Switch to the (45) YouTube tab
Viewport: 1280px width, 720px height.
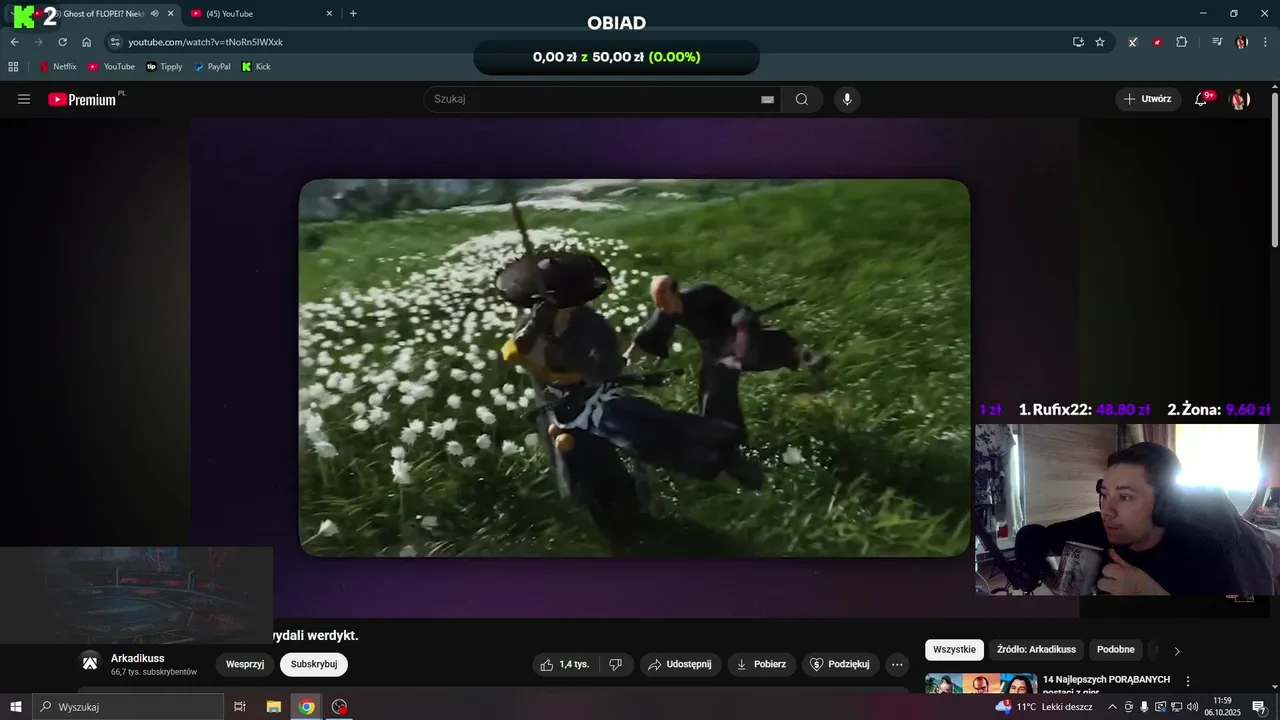pos(262,13)
